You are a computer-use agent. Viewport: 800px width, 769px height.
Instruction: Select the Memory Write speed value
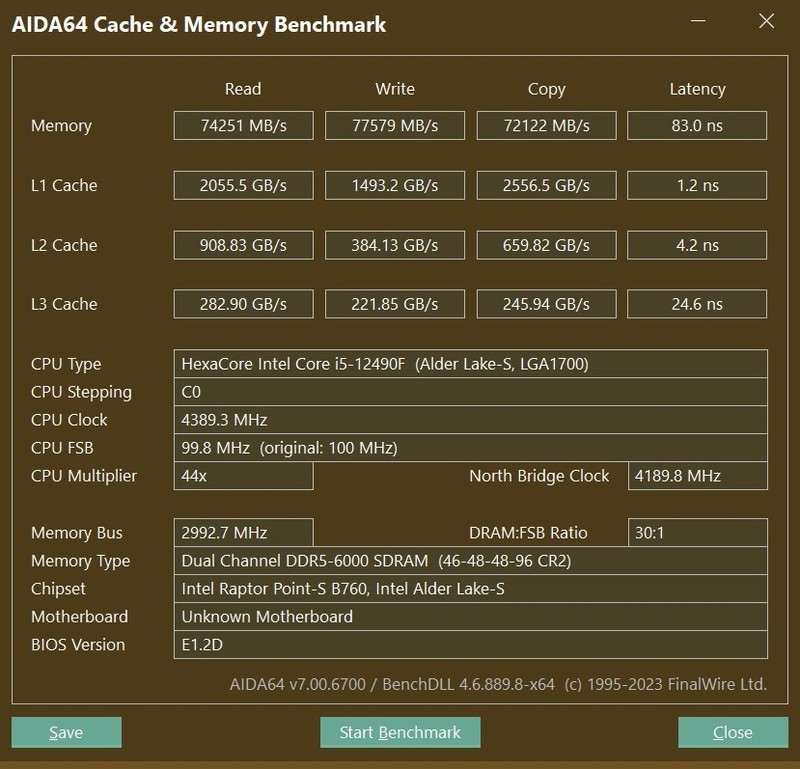click(x=394, y=125)
